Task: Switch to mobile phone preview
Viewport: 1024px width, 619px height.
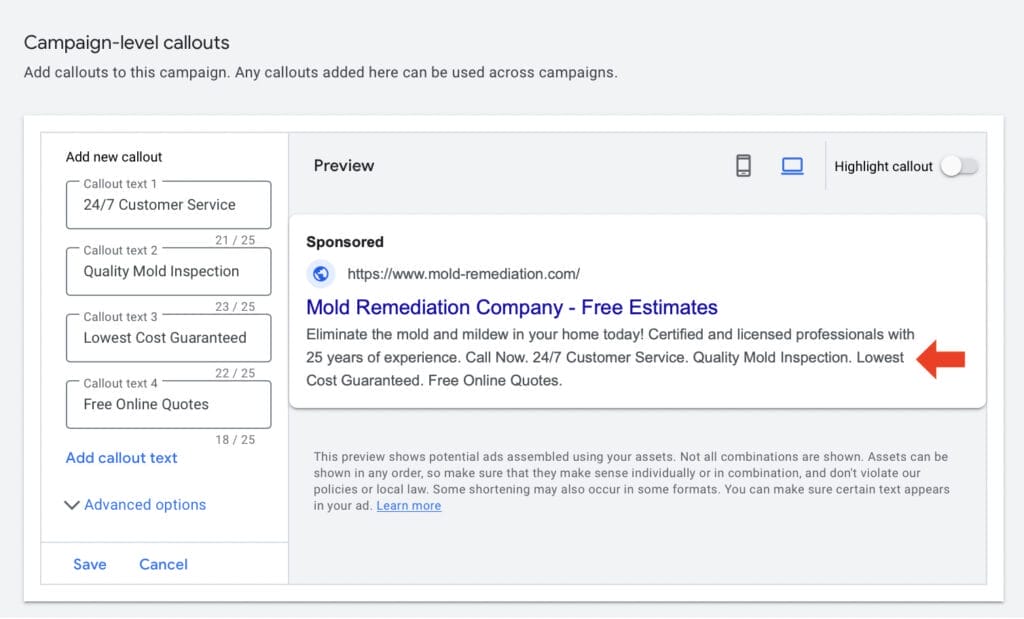Action: pyautogui.click(x=743, y=166)
